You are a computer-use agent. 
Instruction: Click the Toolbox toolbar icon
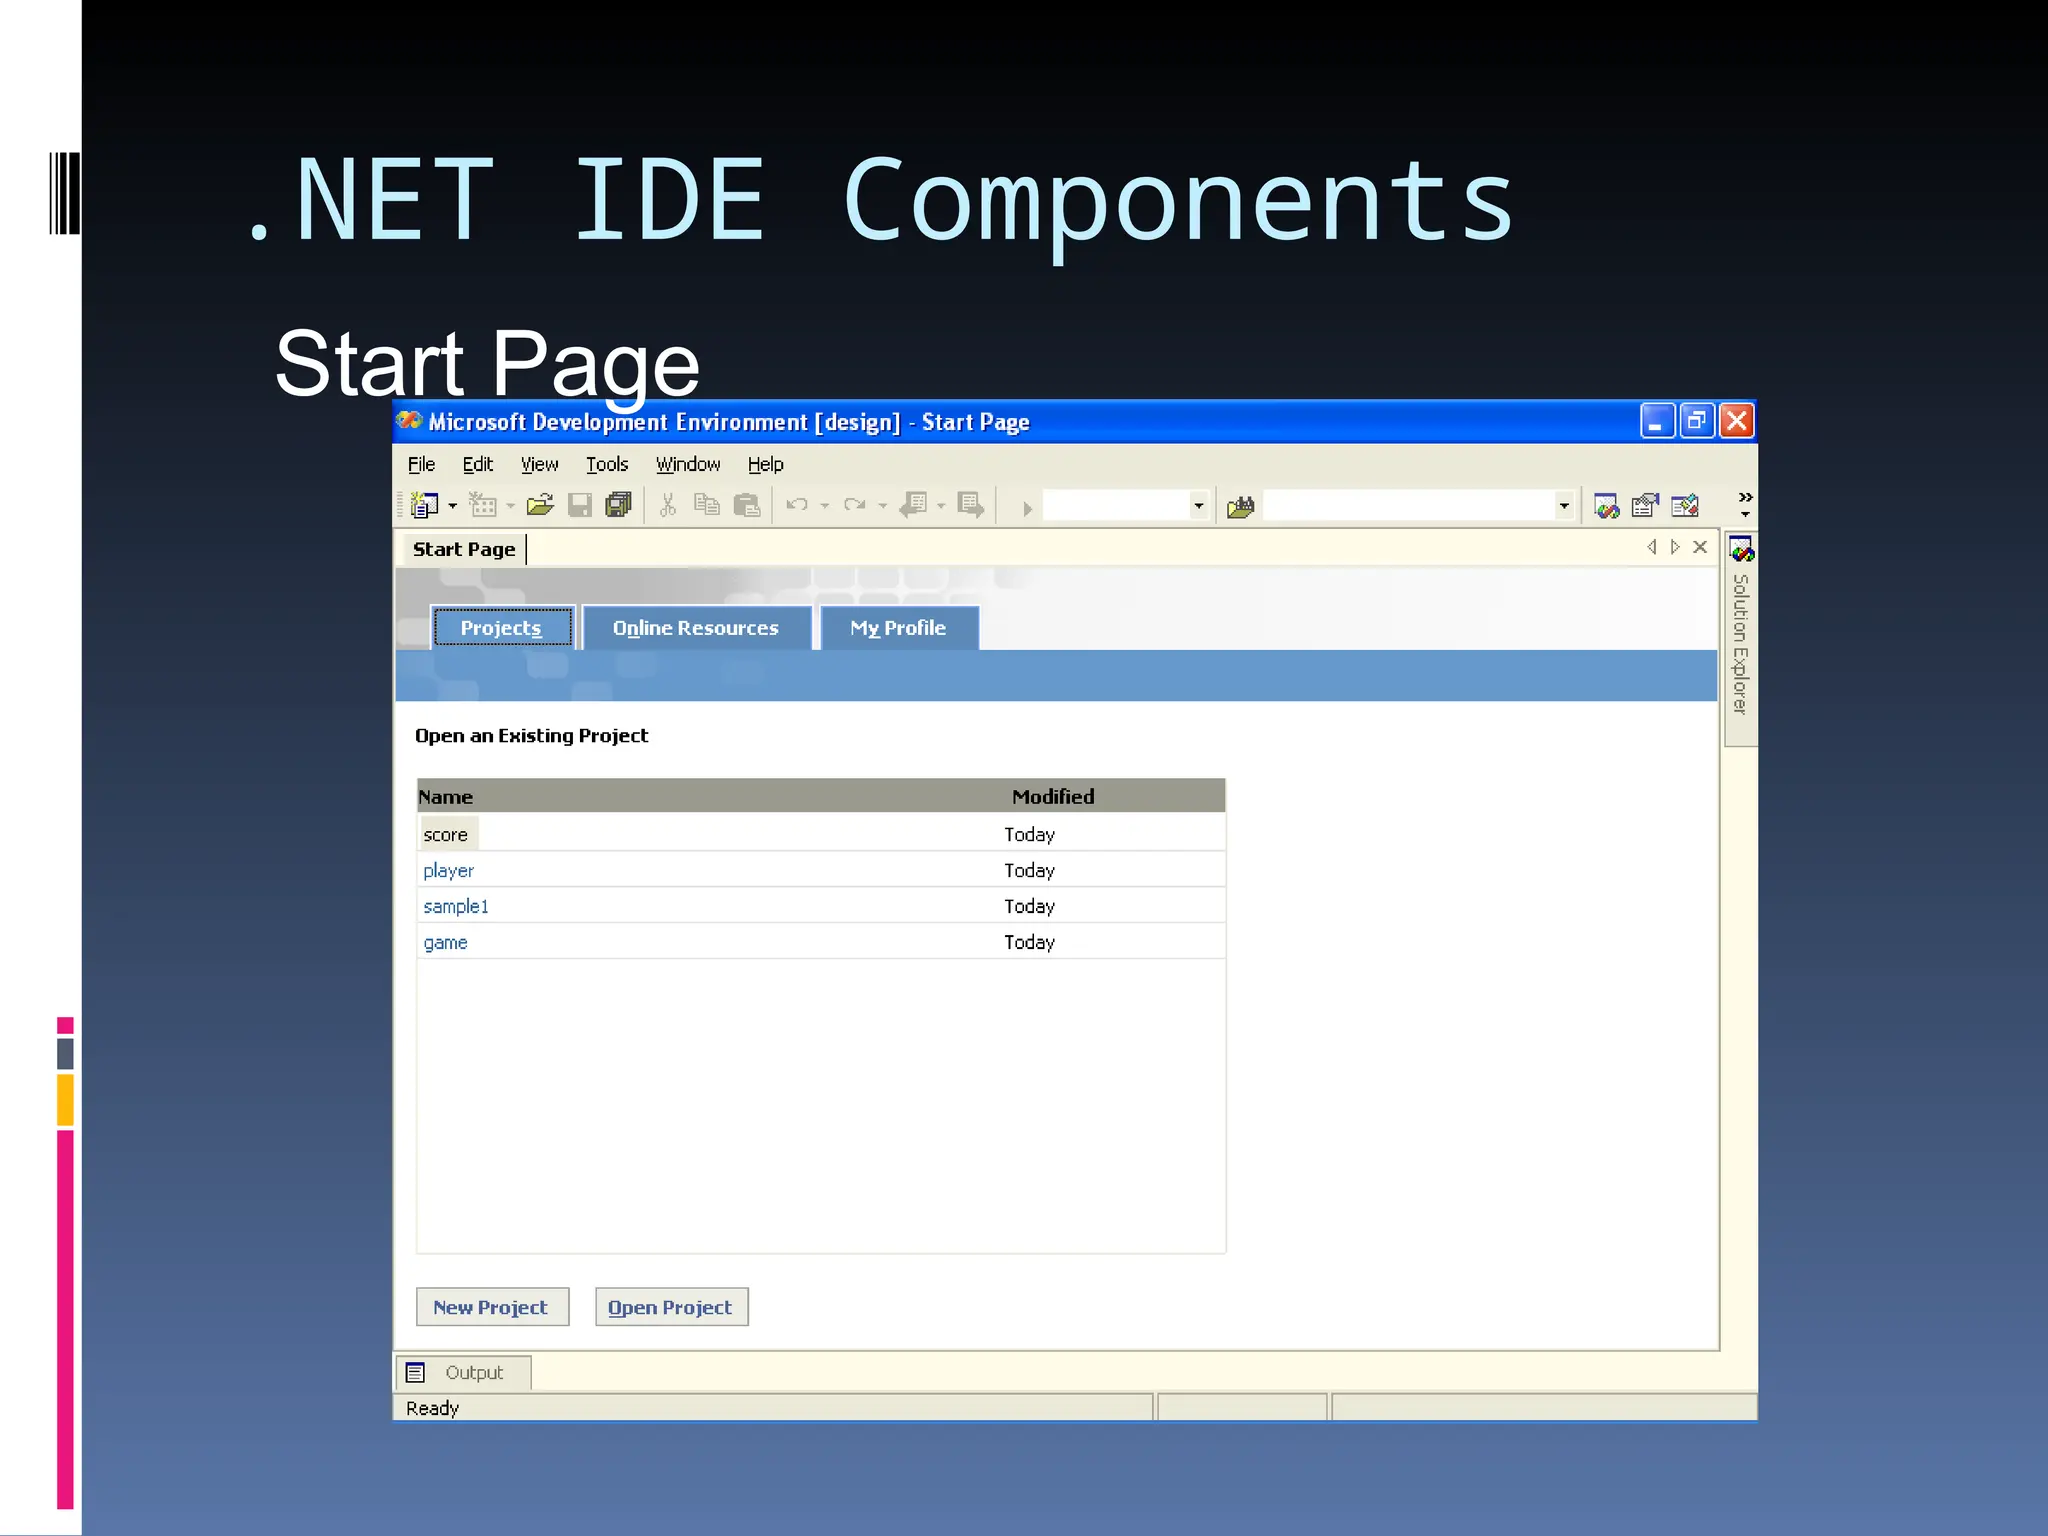click(x=1686, y=507)
